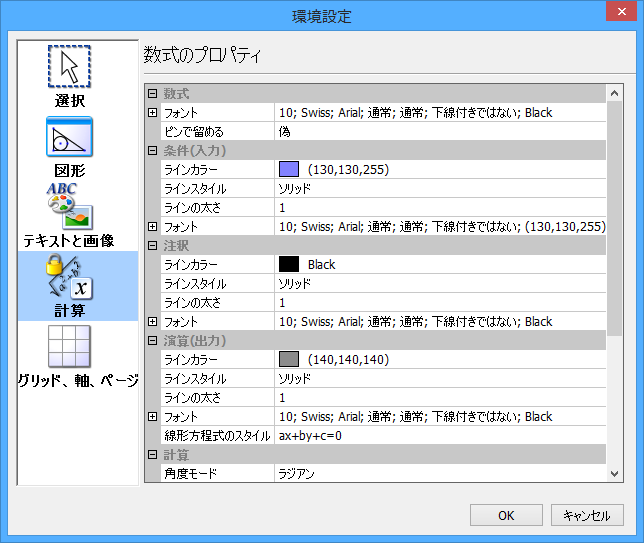Select the 選択 arrow cursor icon
This screenshot has height=543, width=644.
point(69,67)
